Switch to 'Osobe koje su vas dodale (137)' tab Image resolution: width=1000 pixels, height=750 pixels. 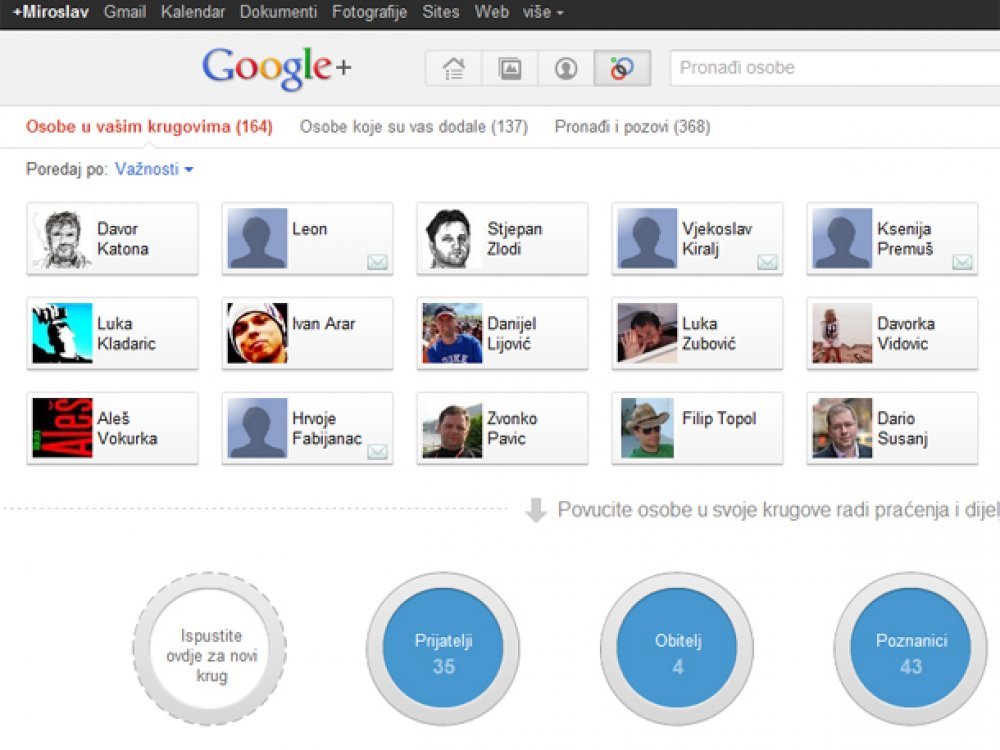(414, 127)
